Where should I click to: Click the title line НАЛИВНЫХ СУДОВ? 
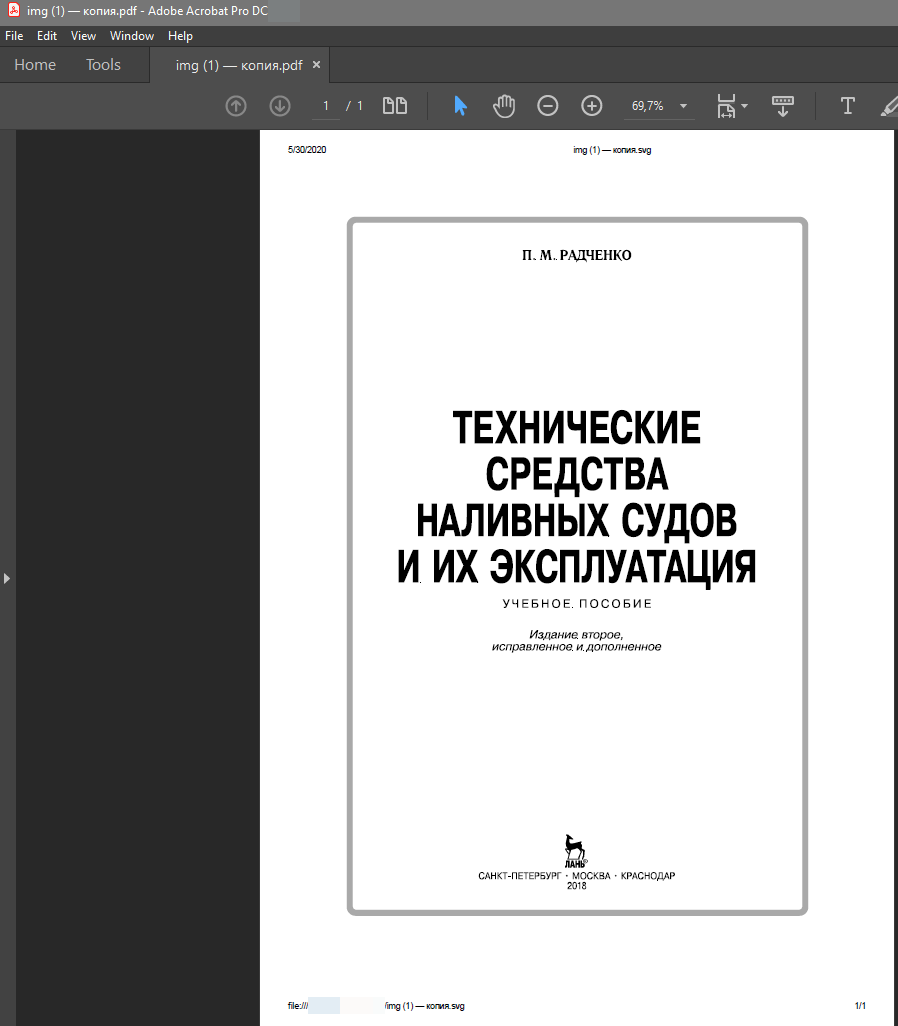577,521
